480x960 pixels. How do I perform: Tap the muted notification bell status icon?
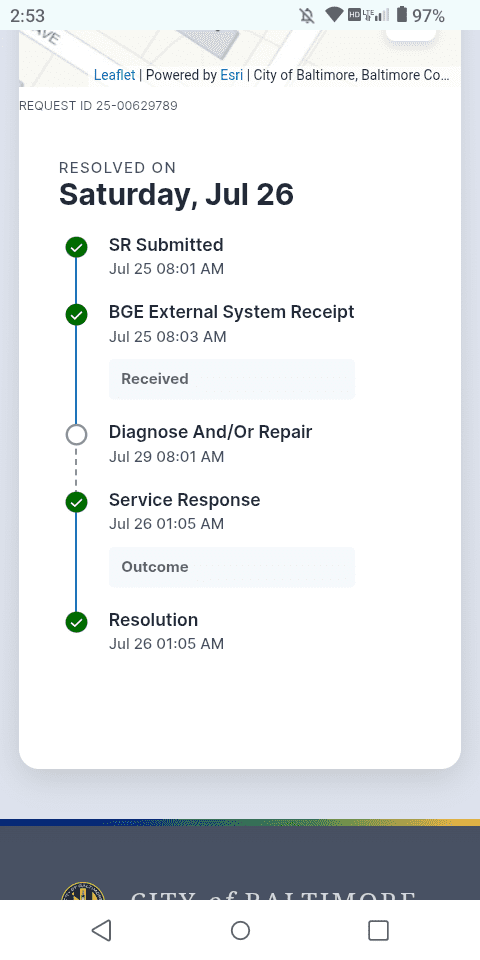pyautogui.click(x=307, y=15)
